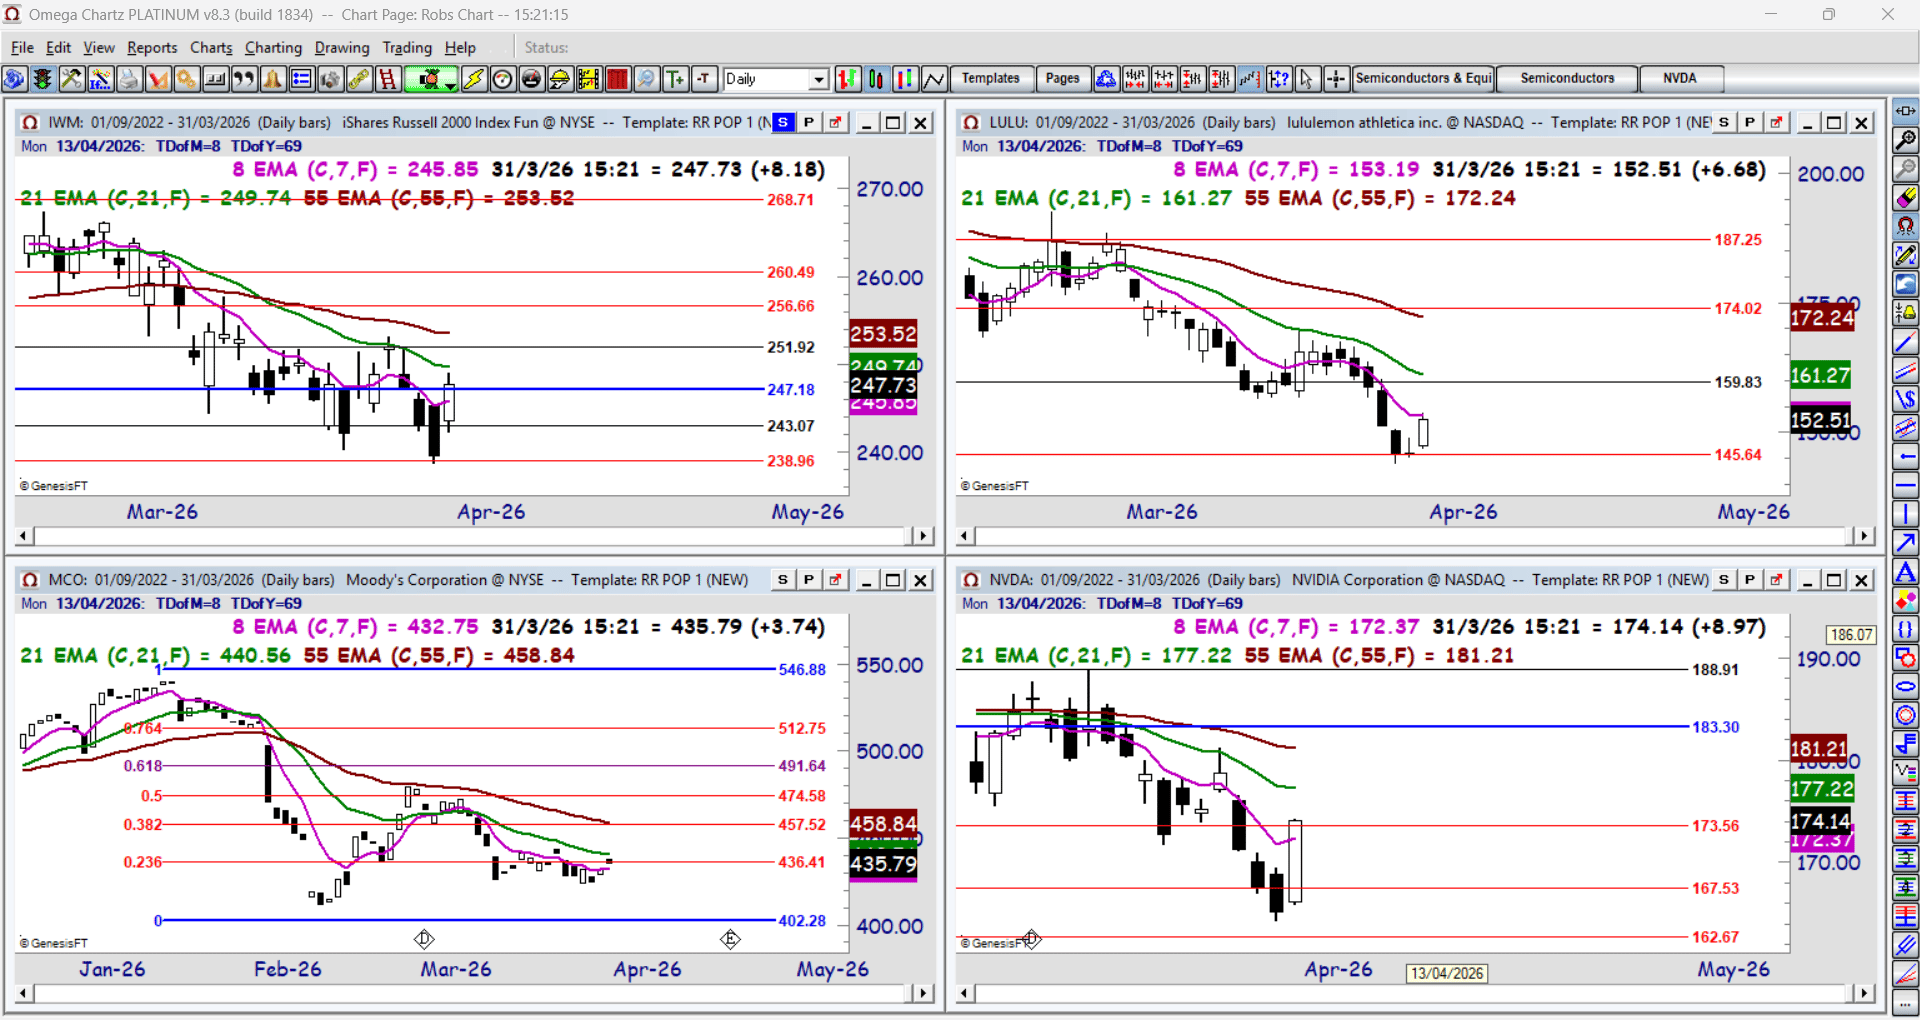Toggle the P button on NVDA chart
The height and width of the screenshot is (1020, 1920).
tap(1750, 579)
